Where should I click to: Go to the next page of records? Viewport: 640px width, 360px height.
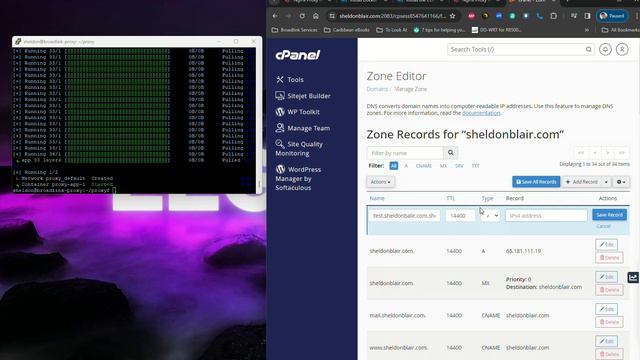608,153
